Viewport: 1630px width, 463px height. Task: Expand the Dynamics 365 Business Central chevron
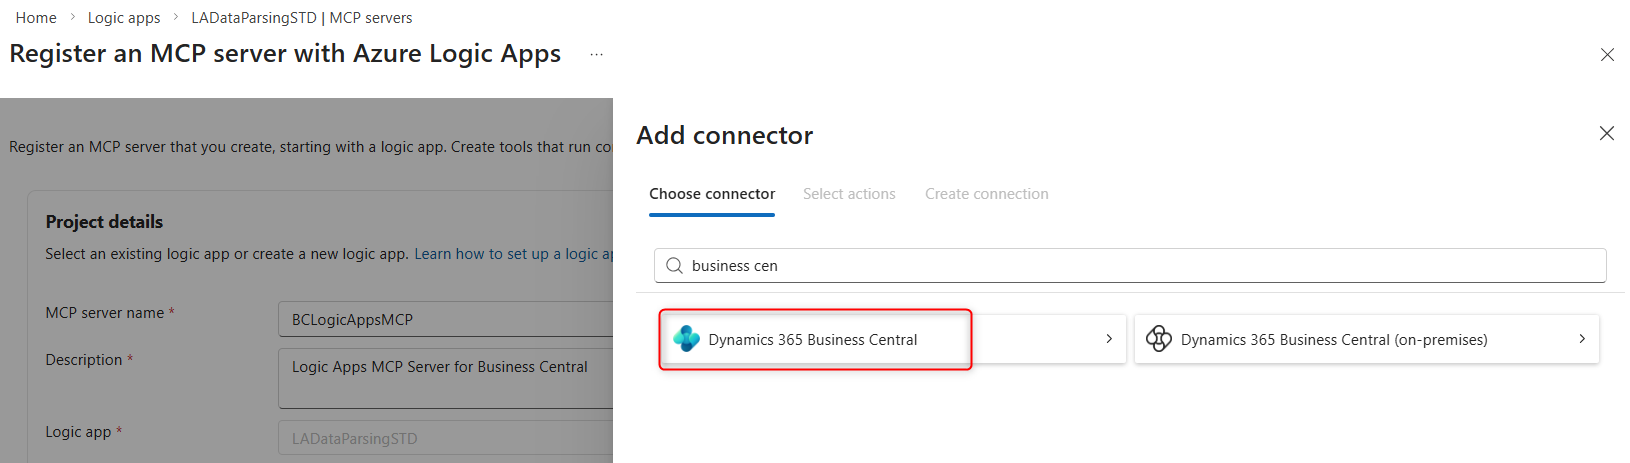(1108, 339)
